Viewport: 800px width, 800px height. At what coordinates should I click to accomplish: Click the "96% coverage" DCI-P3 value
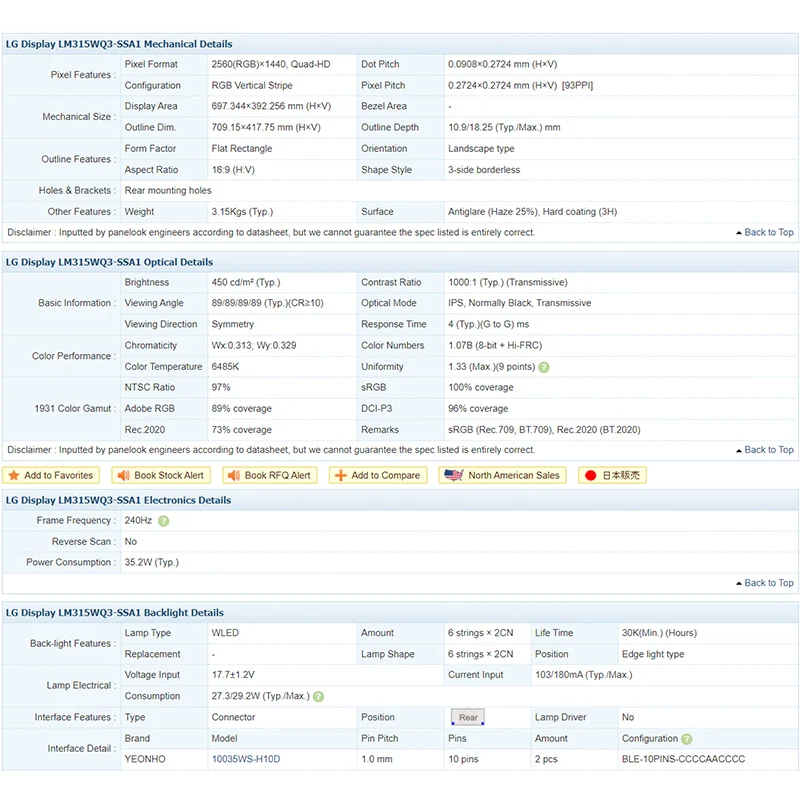[x=478, y=409]
